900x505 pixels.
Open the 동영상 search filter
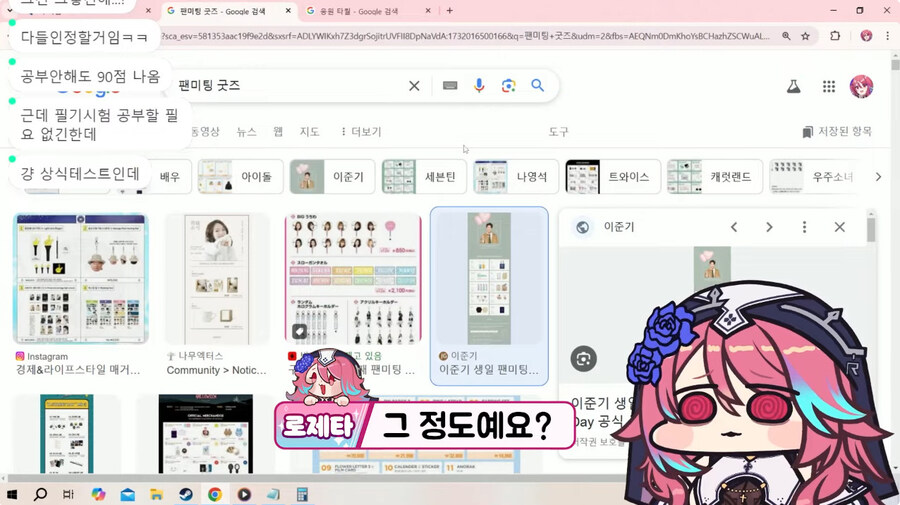[205, 132]
